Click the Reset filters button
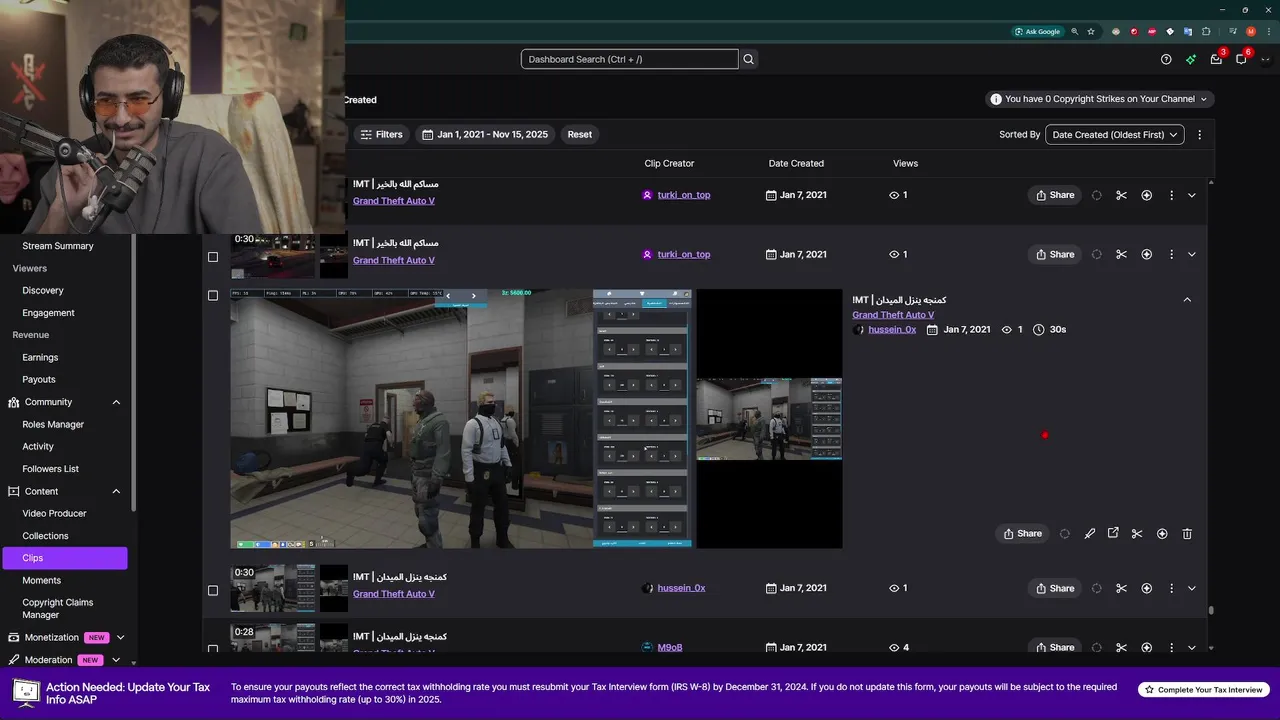 click(580, 134)
